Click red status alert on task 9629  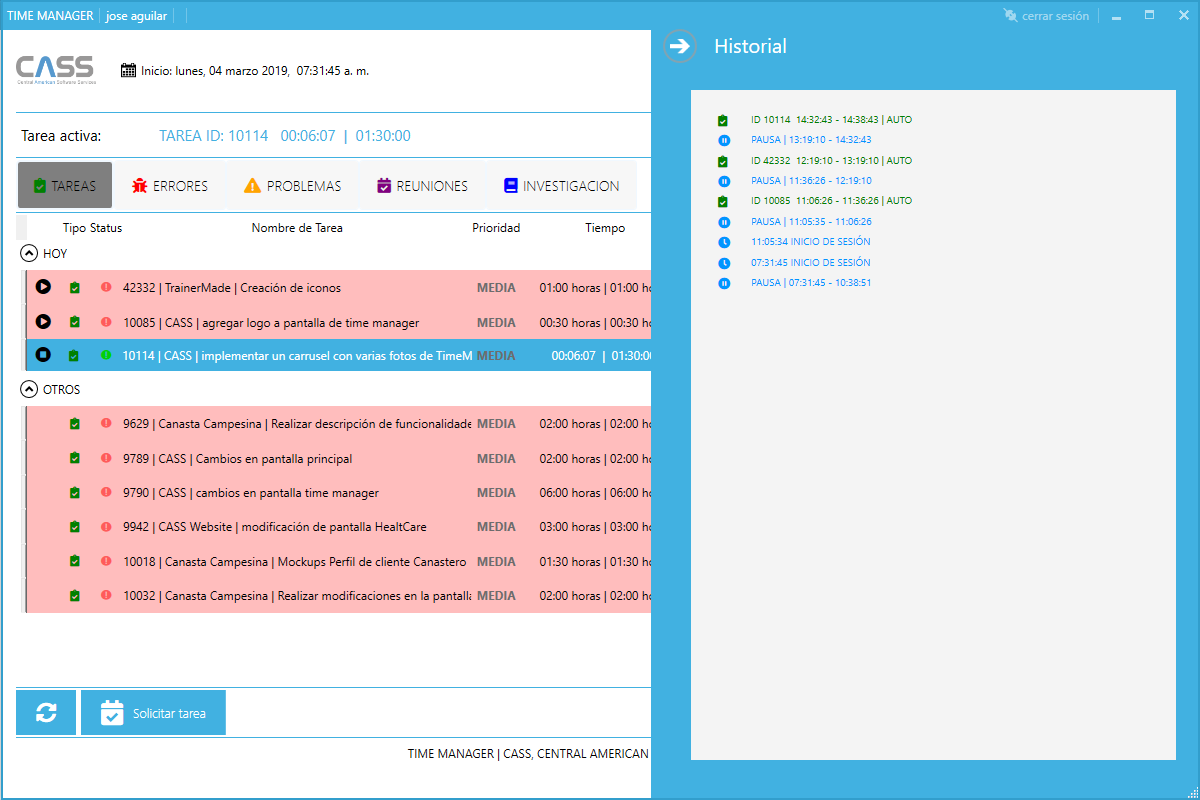pos(106,424)
